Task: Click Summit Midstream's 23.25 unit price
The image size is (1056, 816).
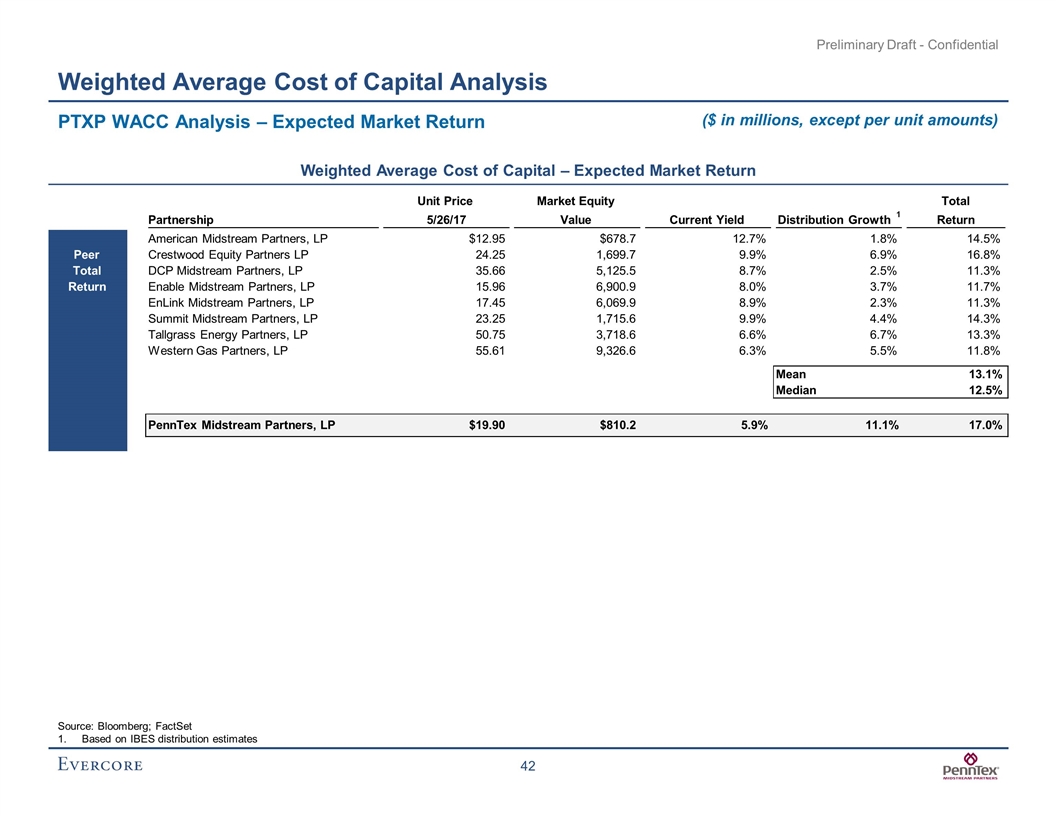Action: pyautogui.click(x=490, y=318)
